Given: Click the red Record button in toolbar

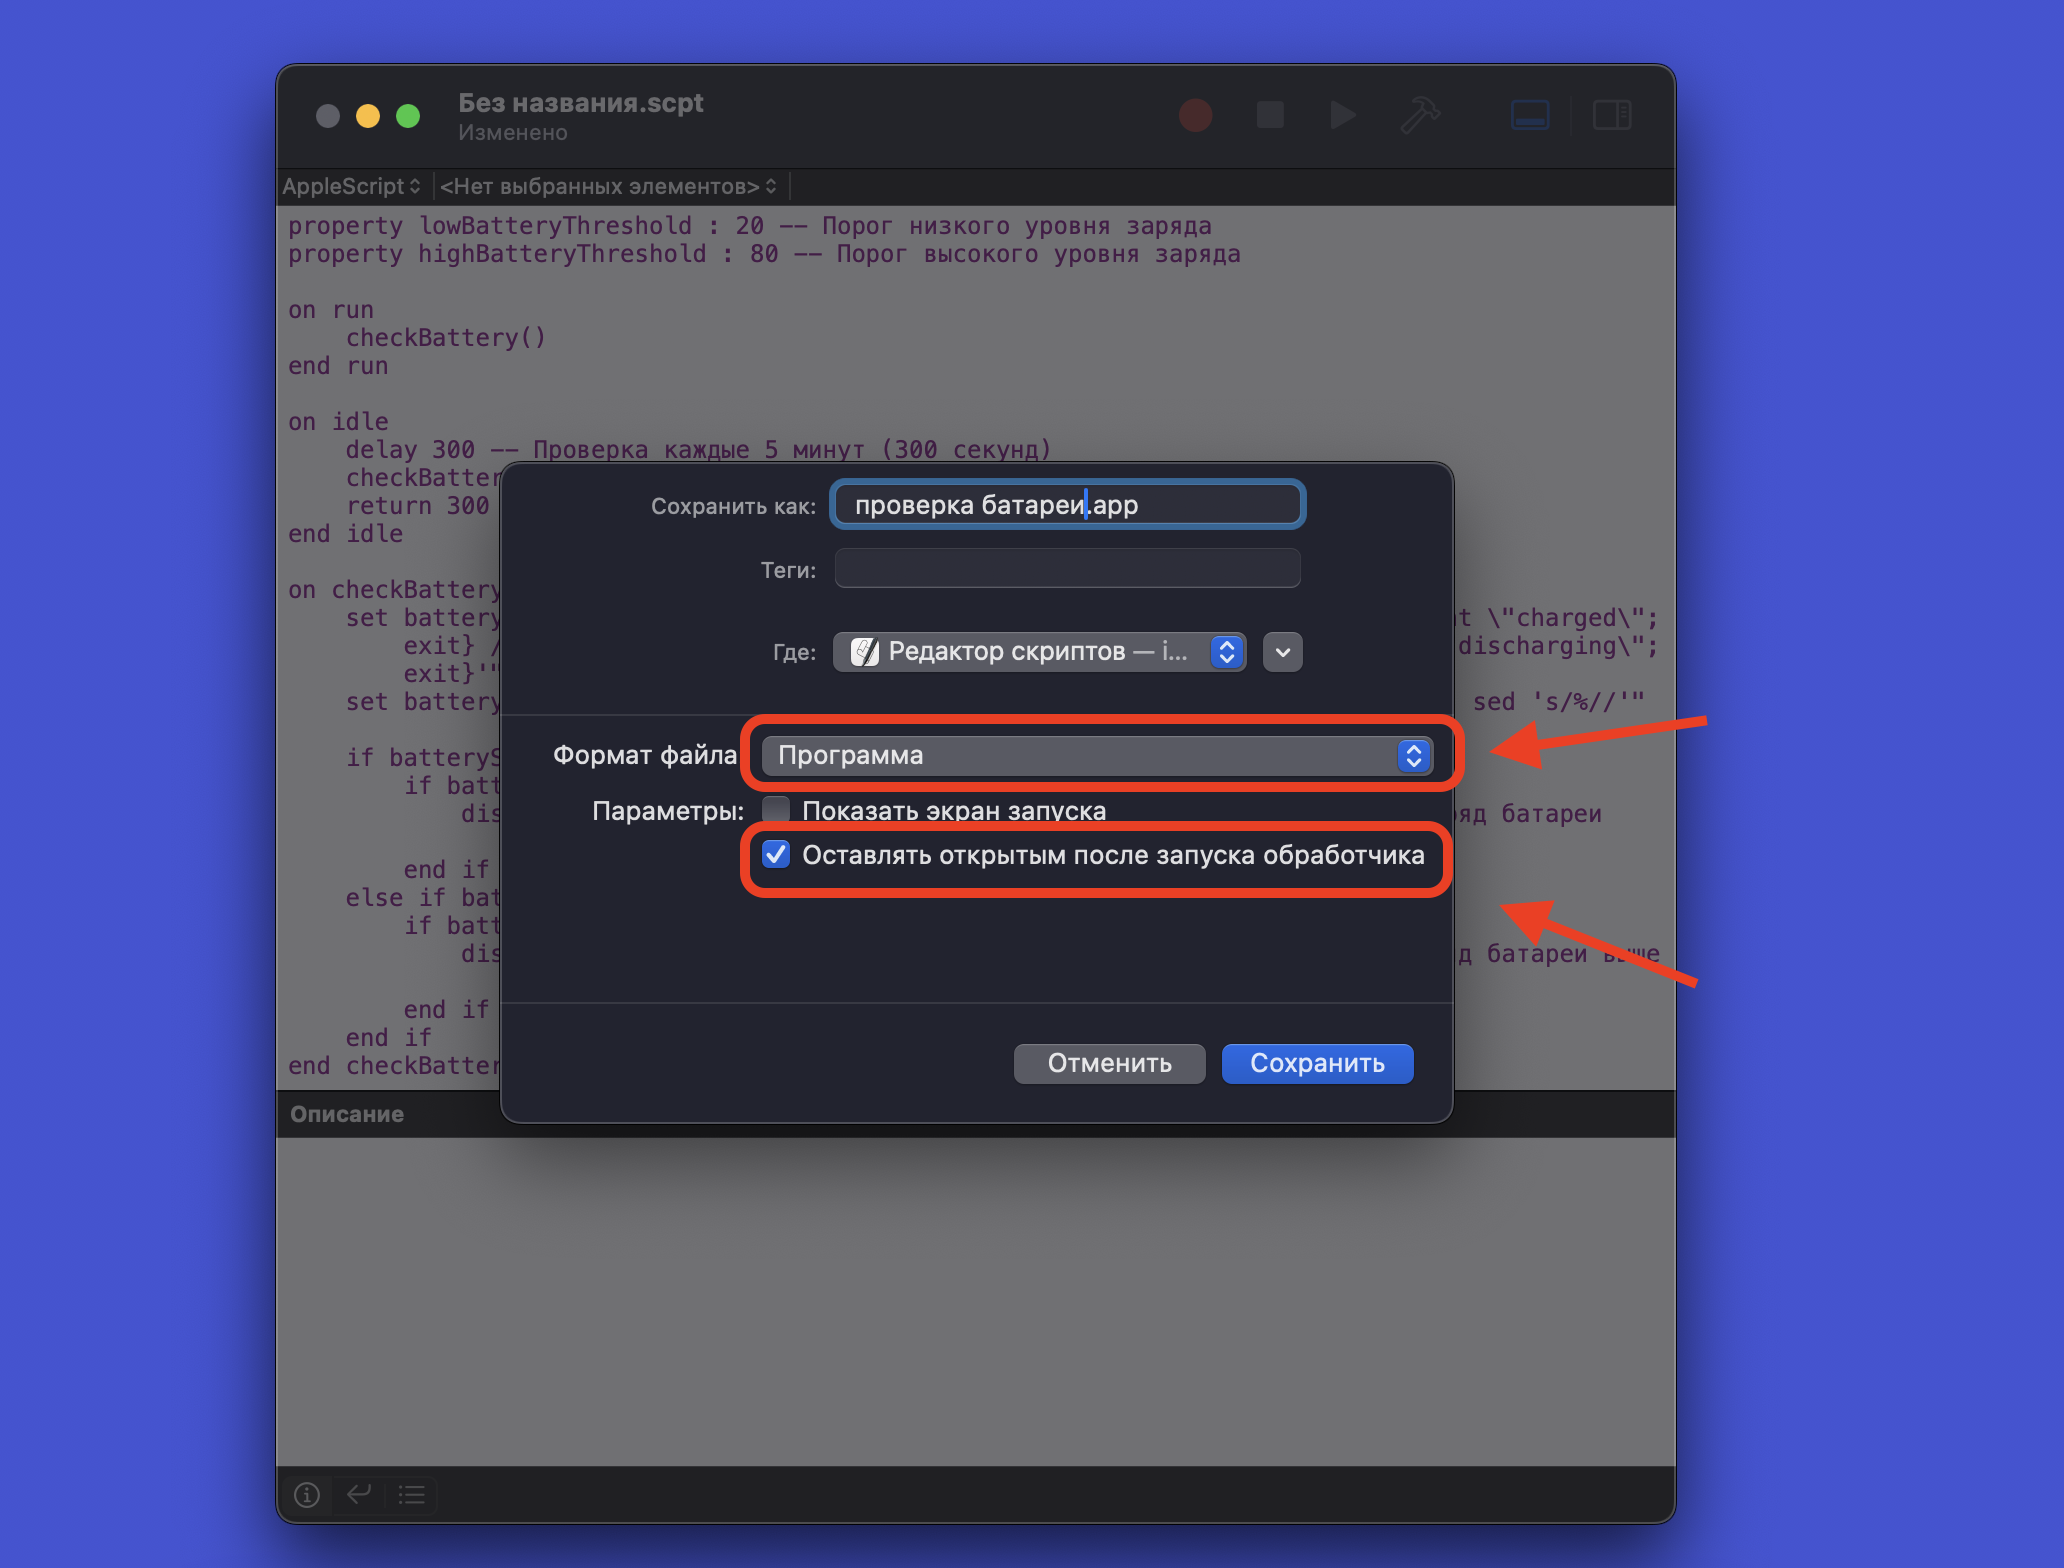Looking at the screenshot, I should point(1195,115).
